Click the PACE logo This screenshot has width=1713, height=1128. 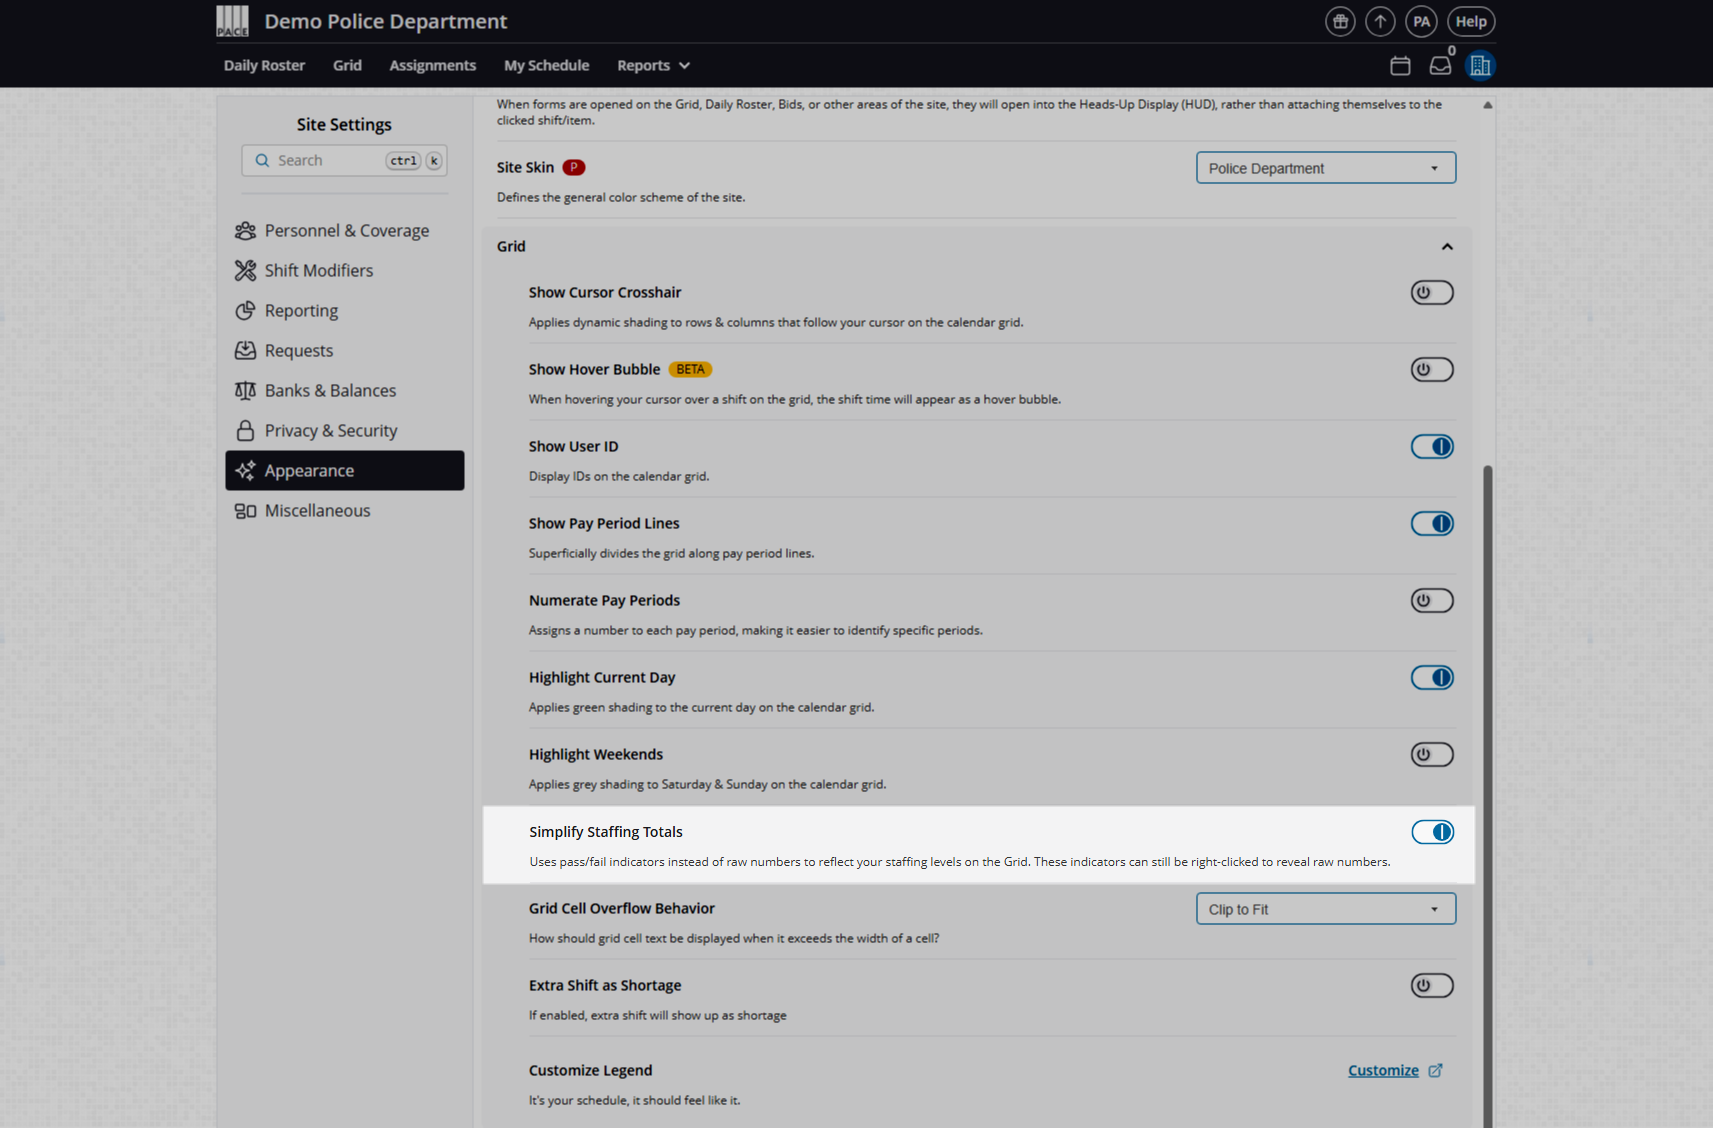[x=233, y=21]
